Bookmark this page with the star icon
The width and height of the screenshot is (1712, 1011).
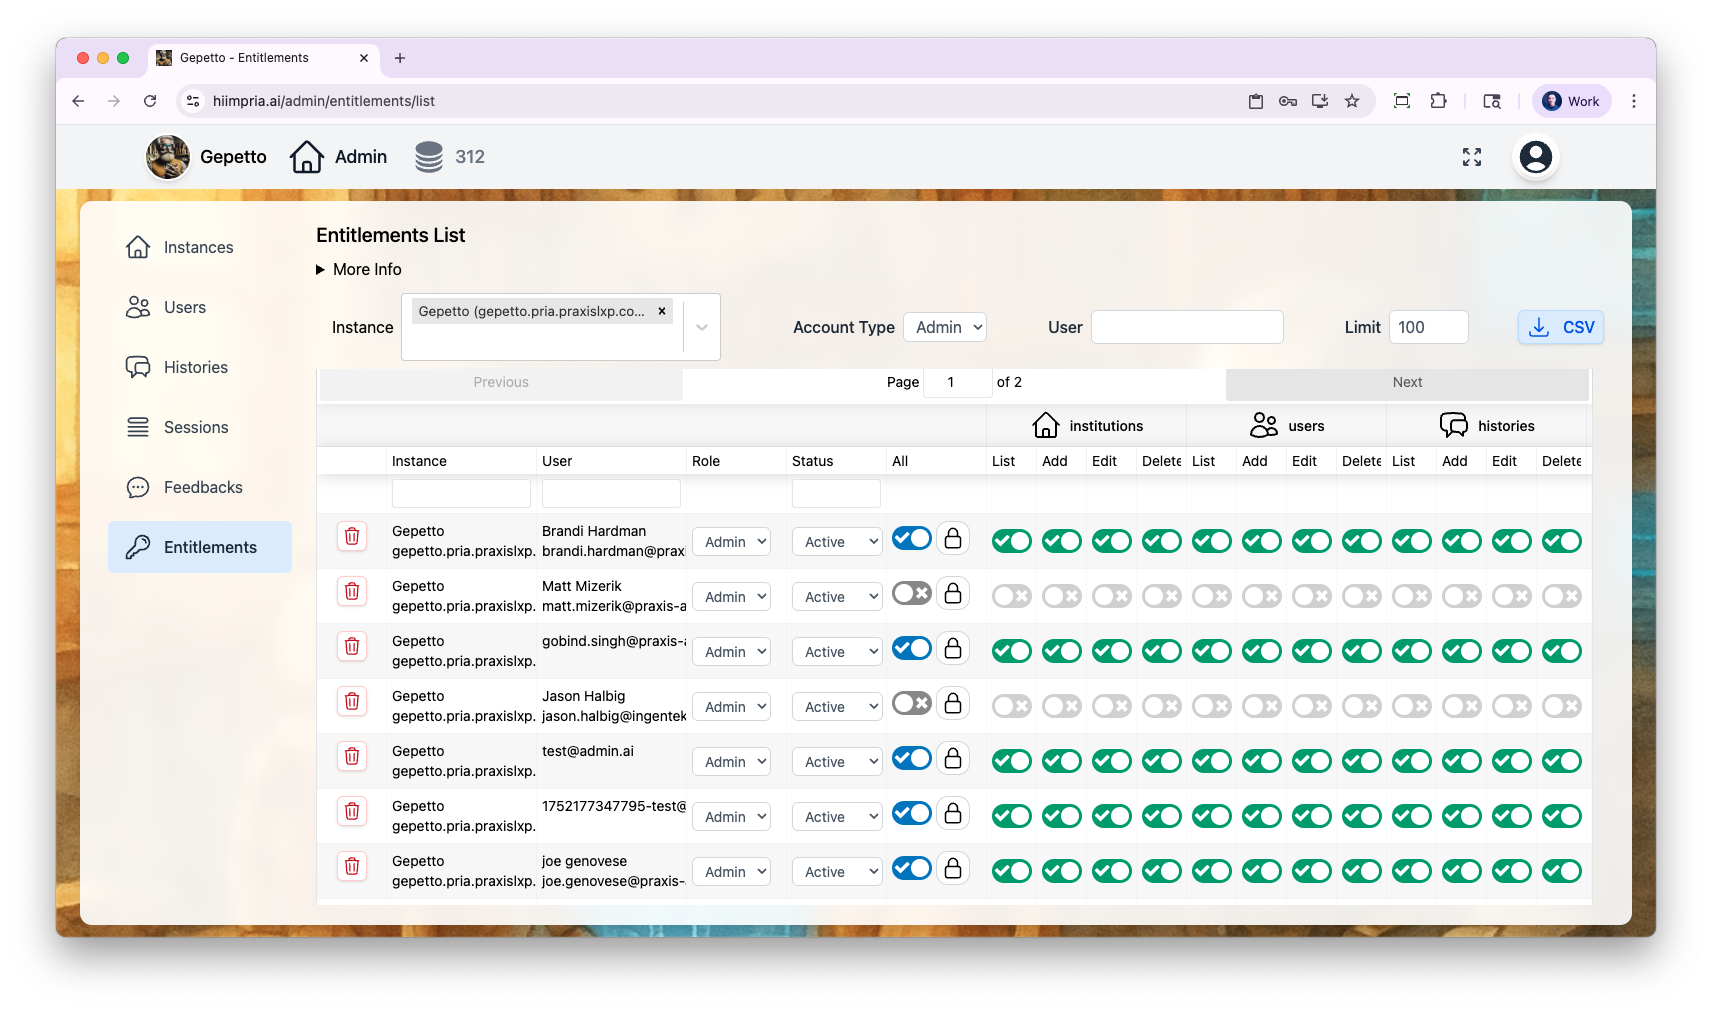pyautogui.click(x=1352, y=101)
